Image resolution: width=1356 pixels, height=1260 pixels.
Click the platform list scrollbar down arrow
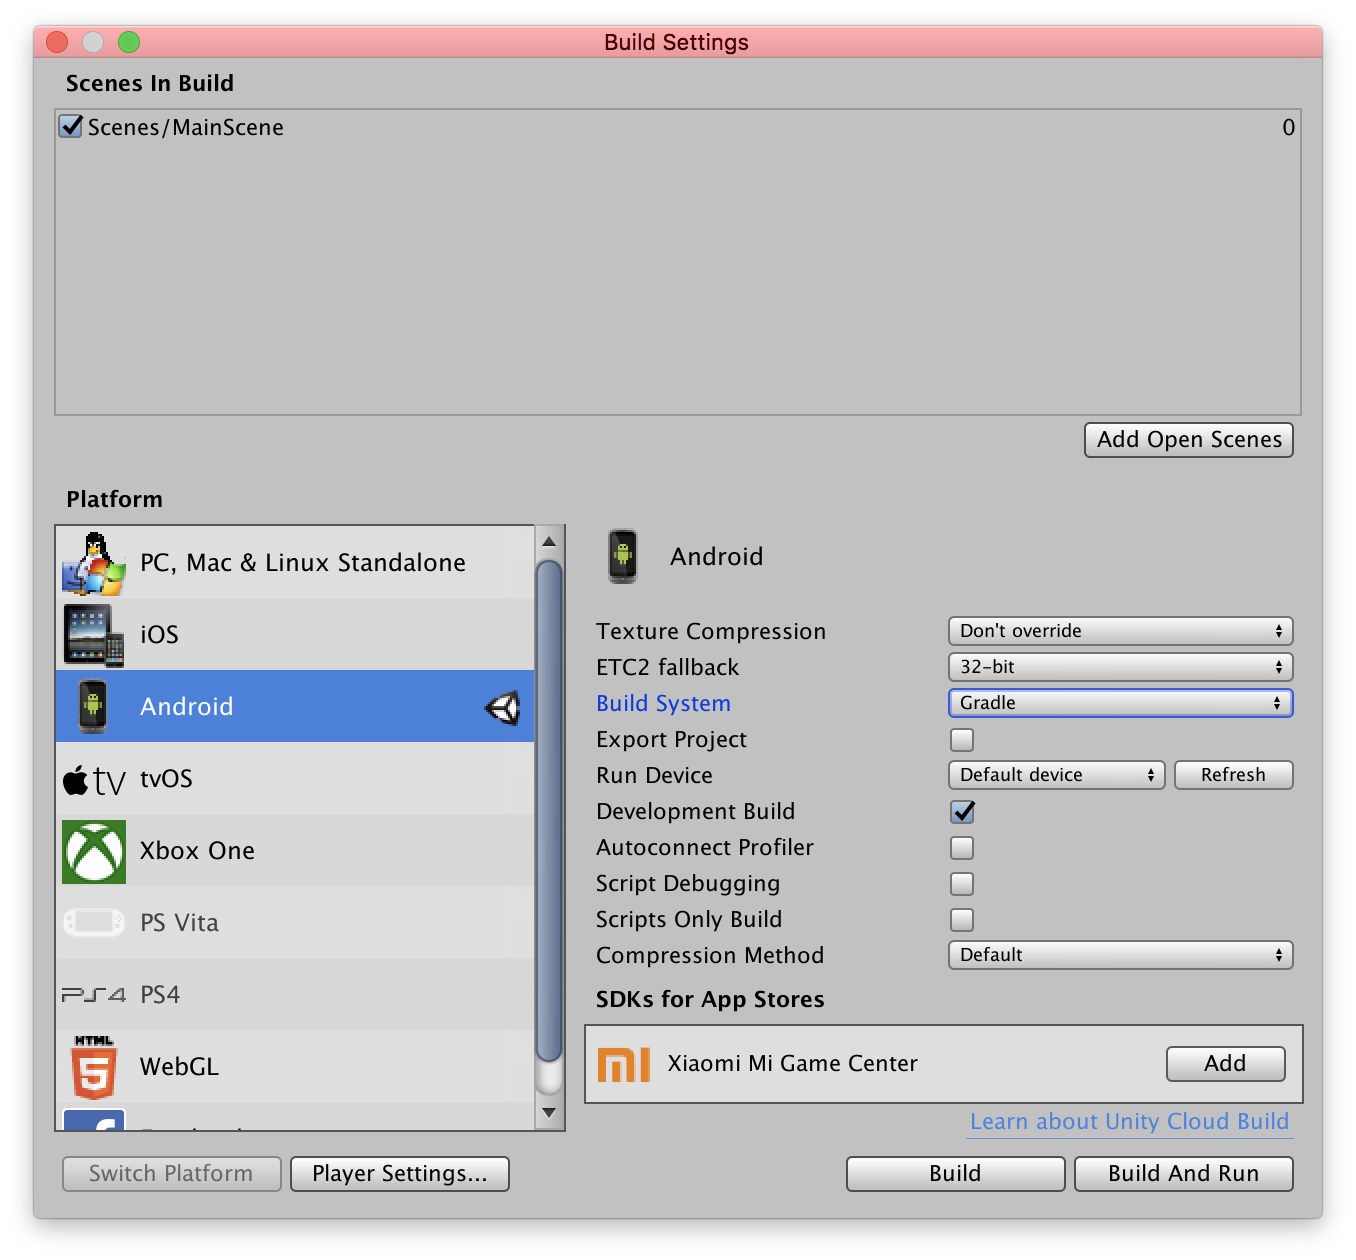point(548,1112)
